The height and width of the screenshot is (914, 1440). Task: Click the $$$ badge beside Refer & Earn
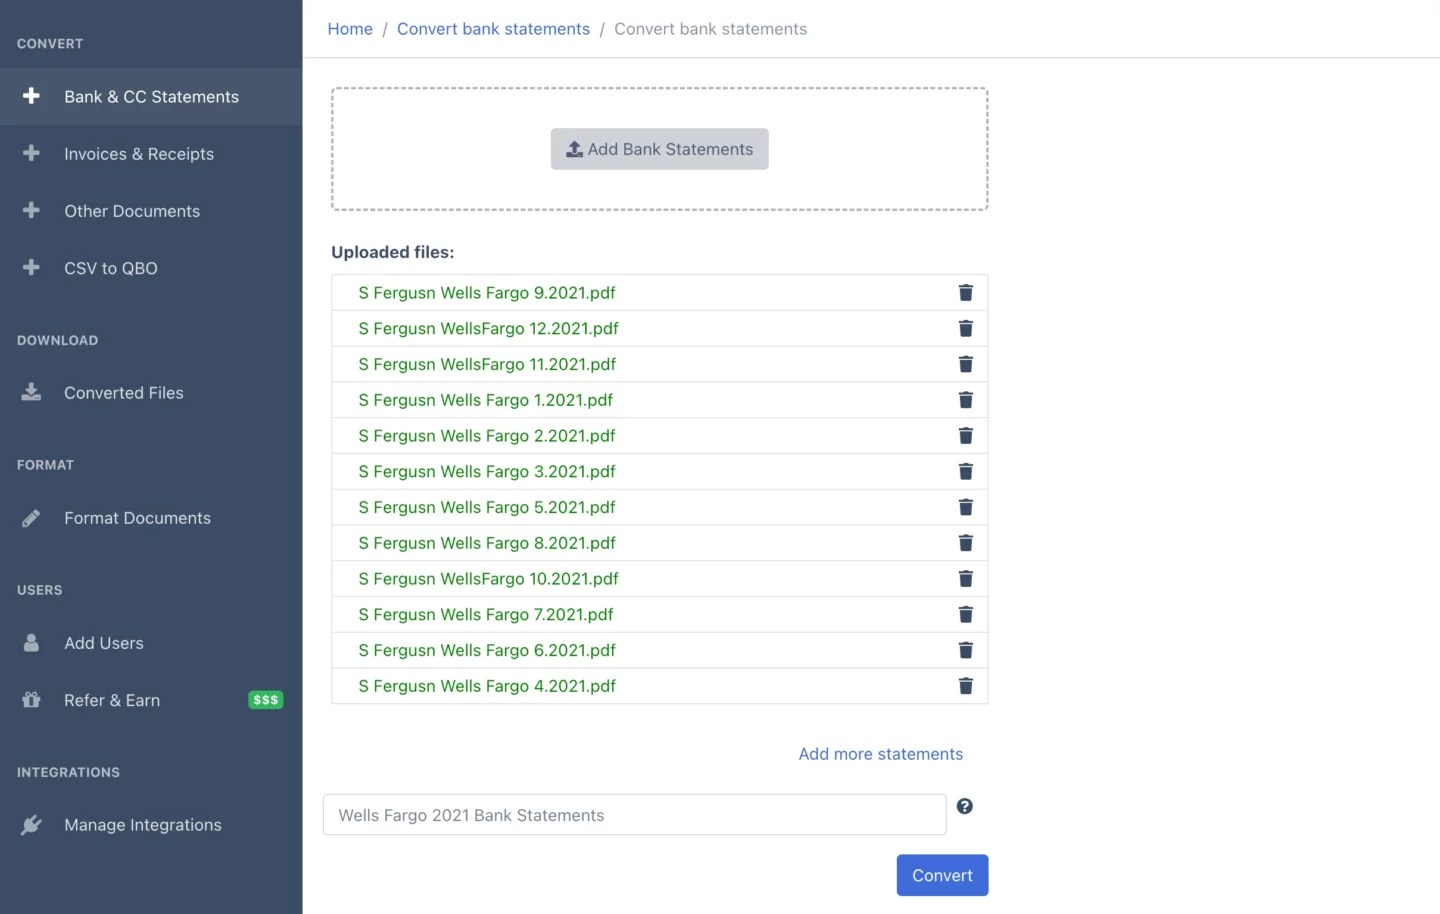coord(265,699)
